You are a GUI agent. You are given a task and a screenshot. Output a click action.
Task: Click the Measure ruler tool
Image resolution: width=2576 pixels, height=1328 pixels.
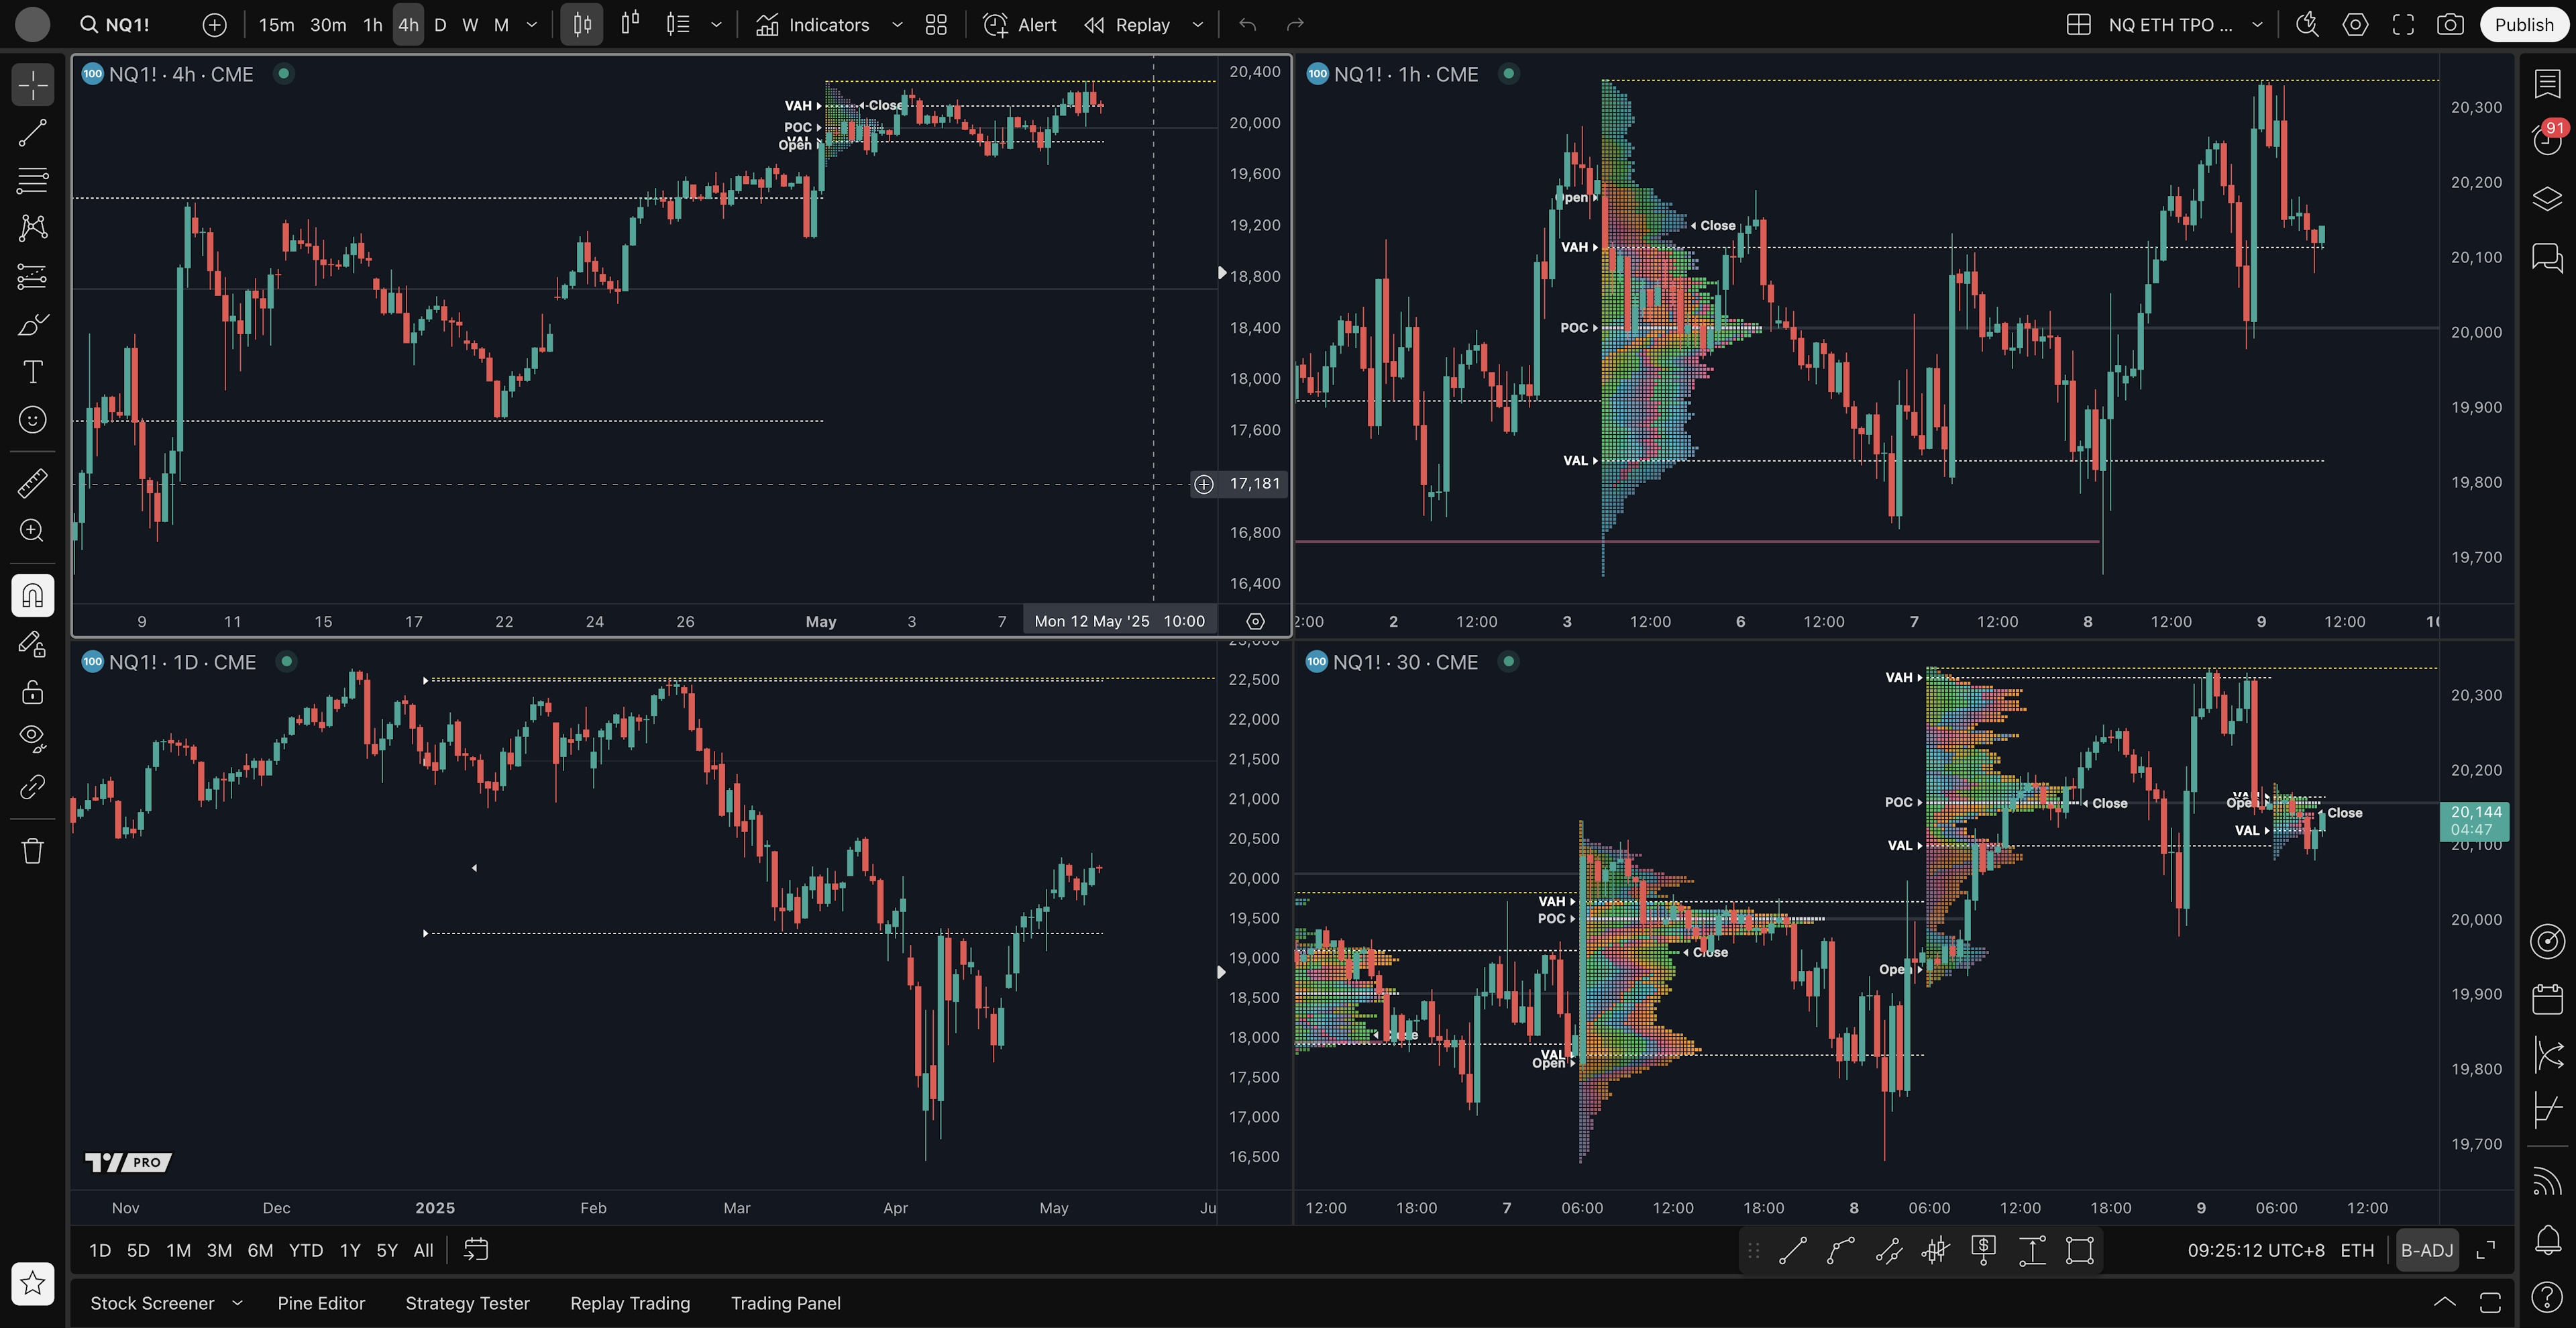32,483
